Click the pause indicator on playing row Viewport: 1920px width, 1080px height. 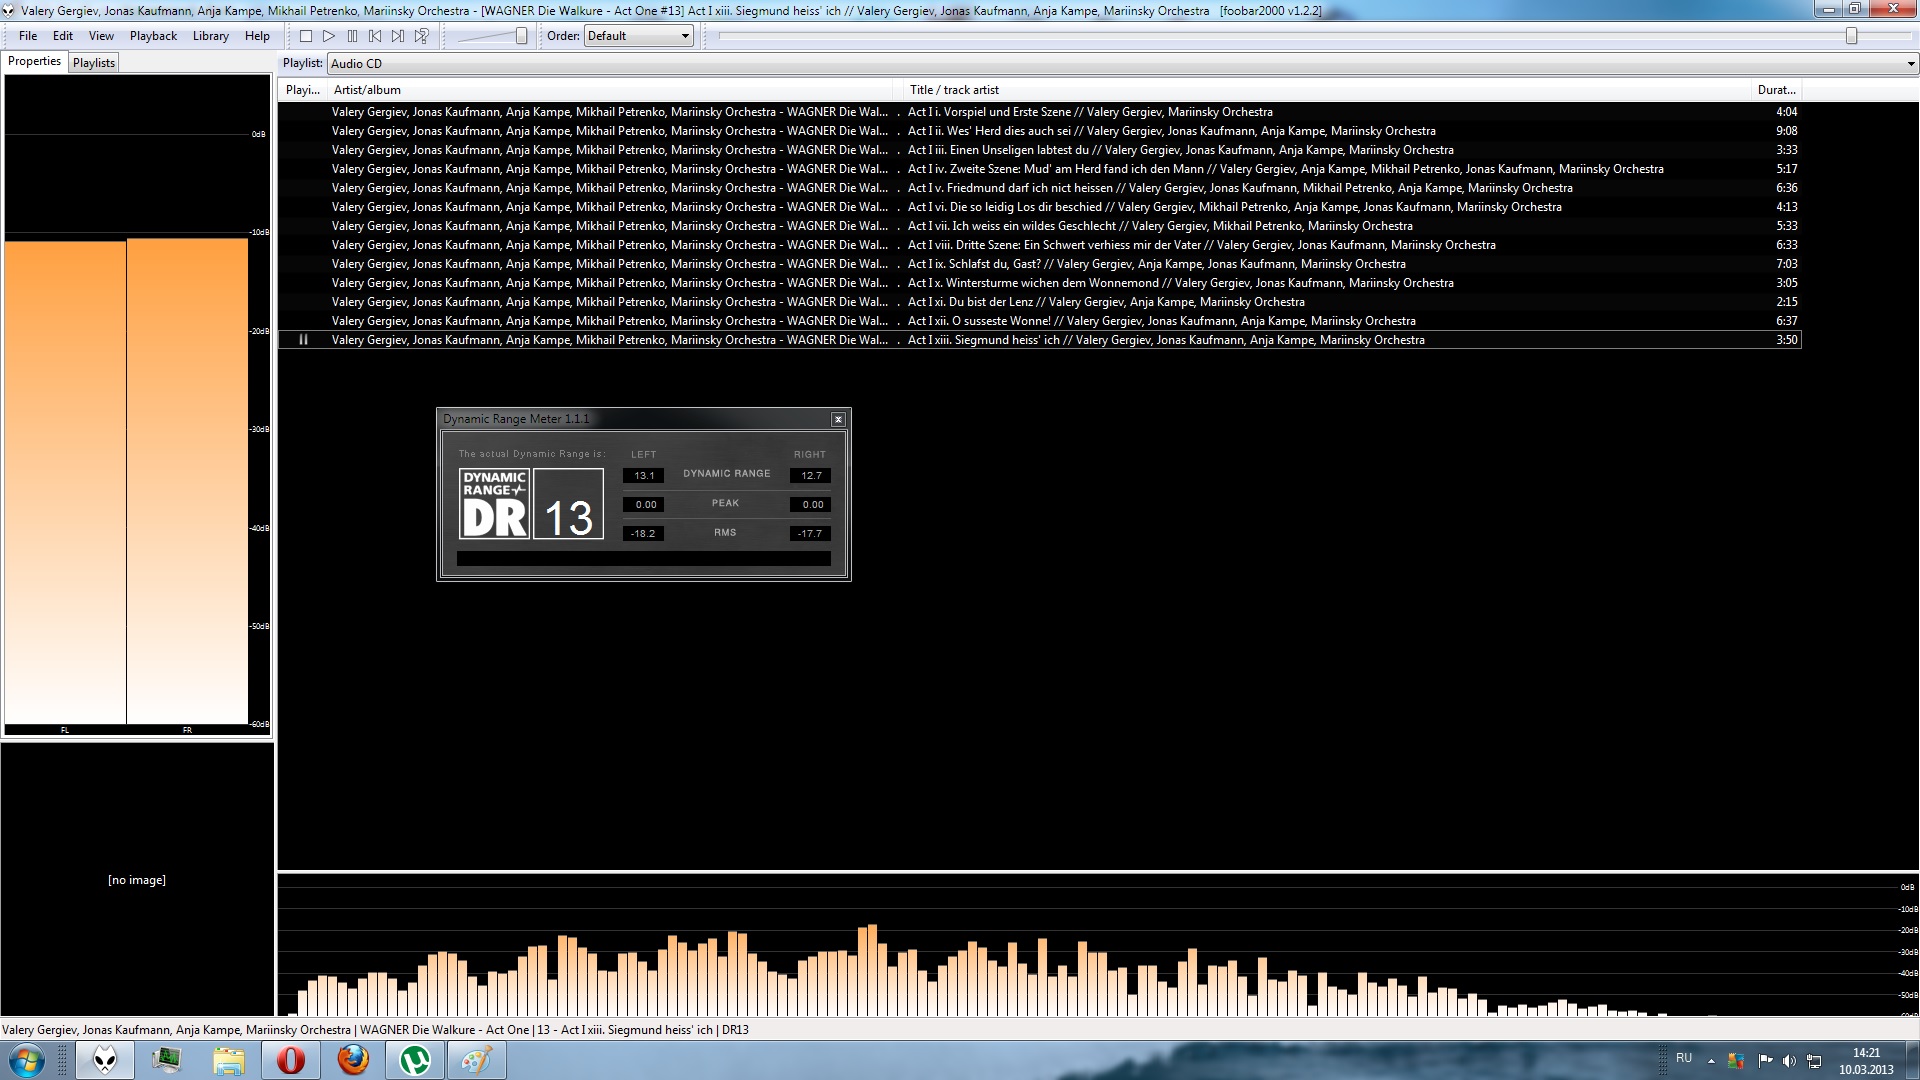(303, 340)
